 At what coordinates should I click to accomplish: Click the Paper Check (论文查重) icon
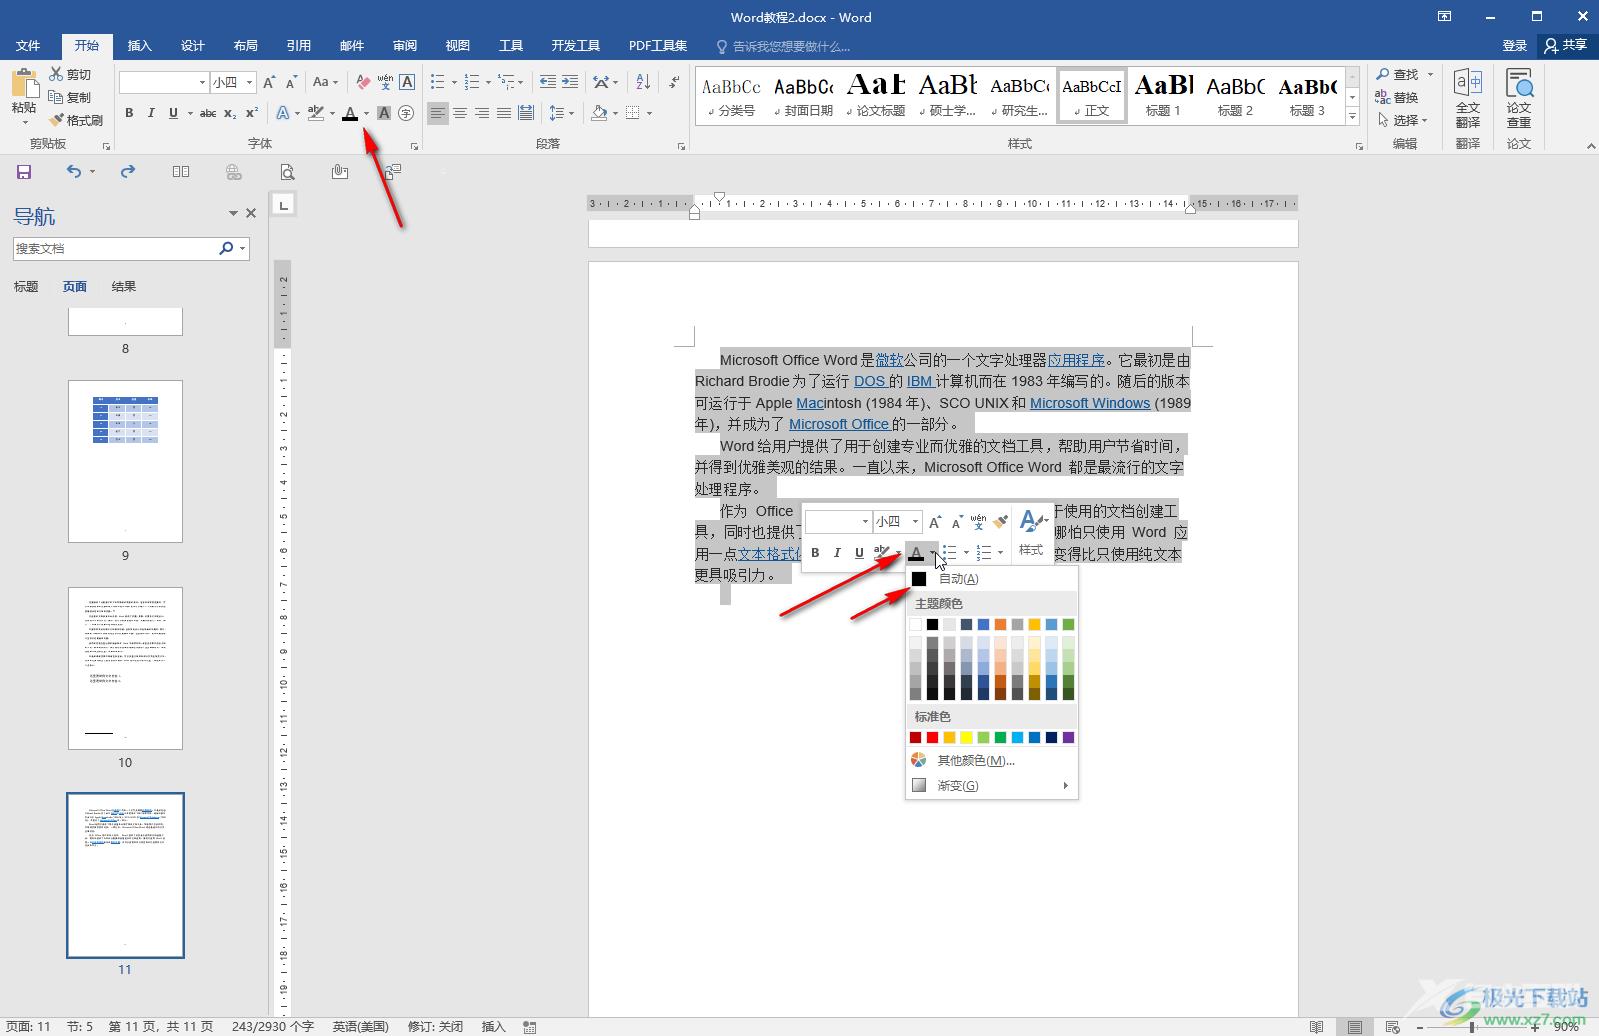click(1519, 98)
